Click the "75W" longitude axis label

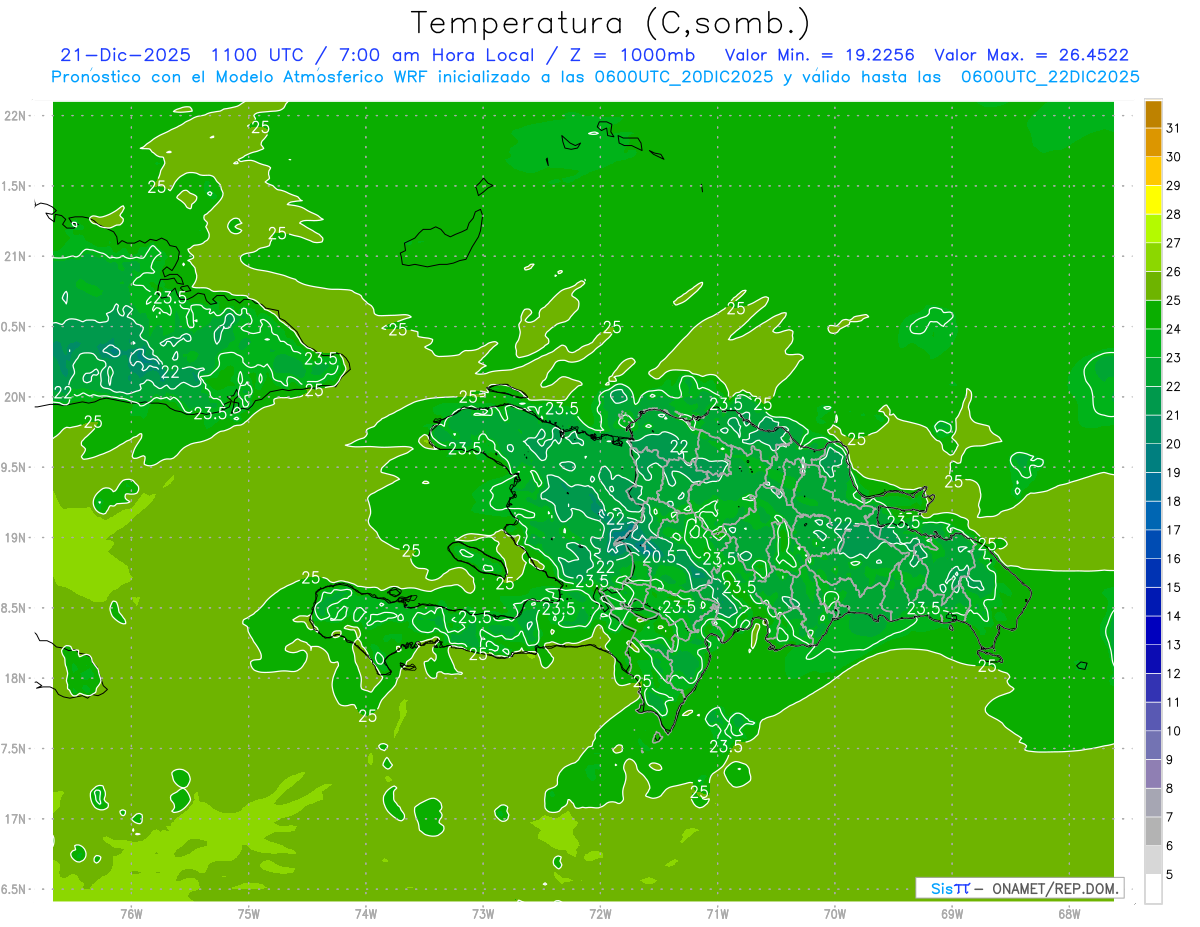pyautogui.click(x=249, y=914)
